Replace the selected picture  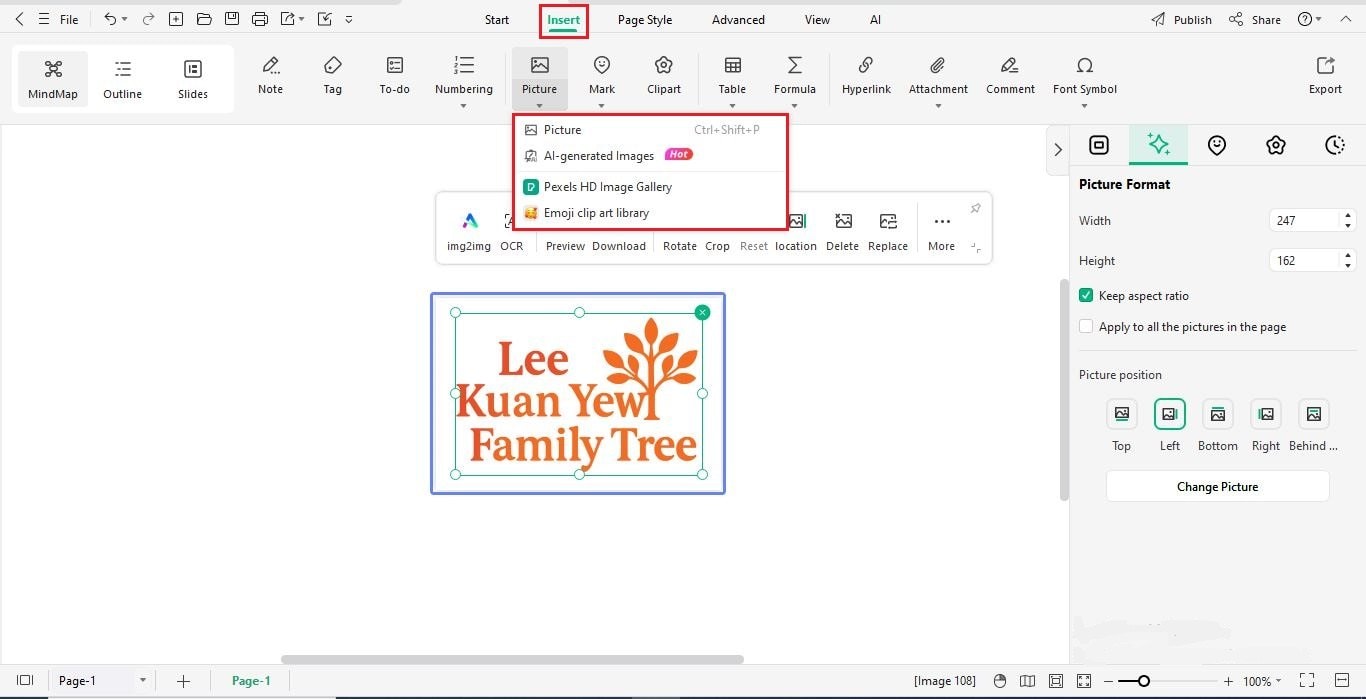pos(888,232)
